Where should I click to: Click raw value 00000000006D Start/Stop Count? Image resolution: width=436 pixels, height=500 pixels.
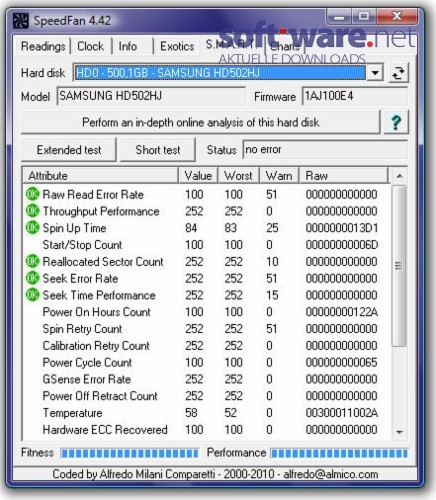coord(342,245)
